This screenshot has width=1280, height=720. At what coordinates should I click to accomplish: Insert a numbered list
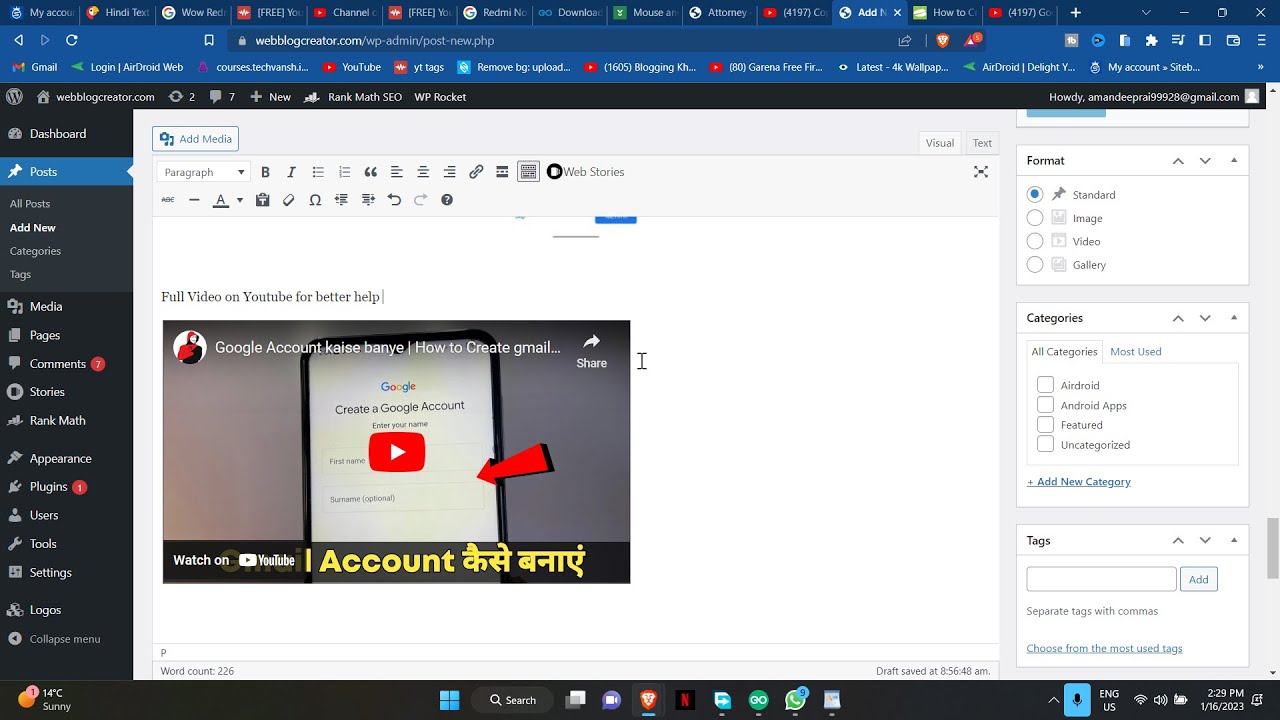(344, 172)
